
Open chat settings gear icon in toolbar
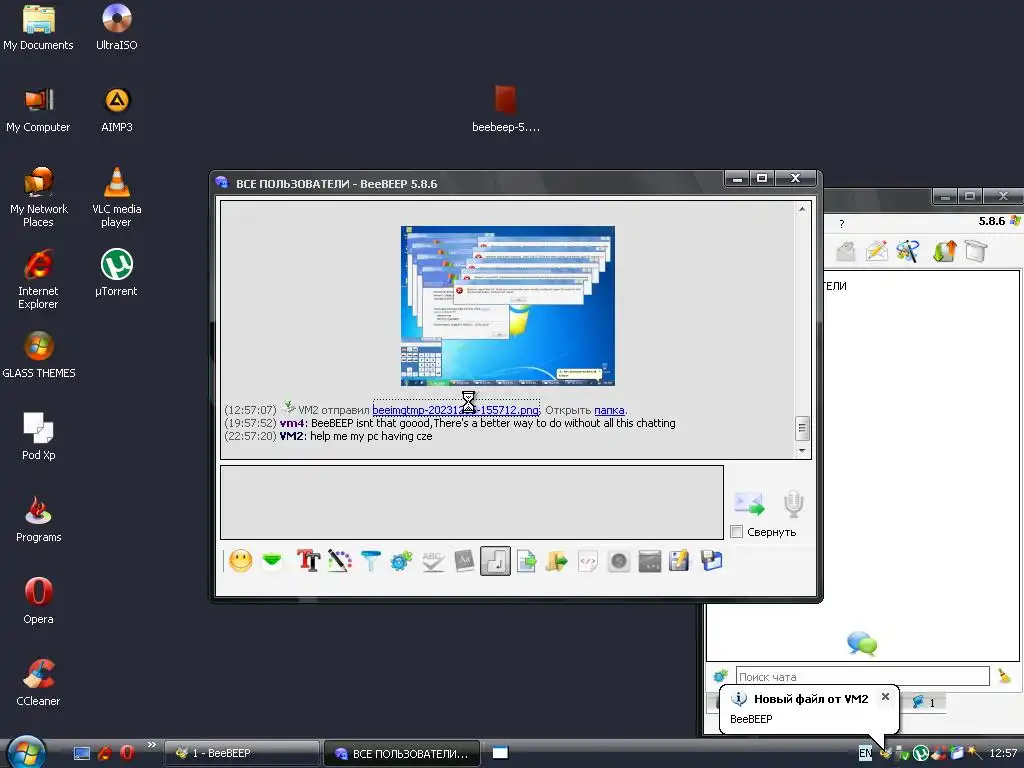[401, 561]
